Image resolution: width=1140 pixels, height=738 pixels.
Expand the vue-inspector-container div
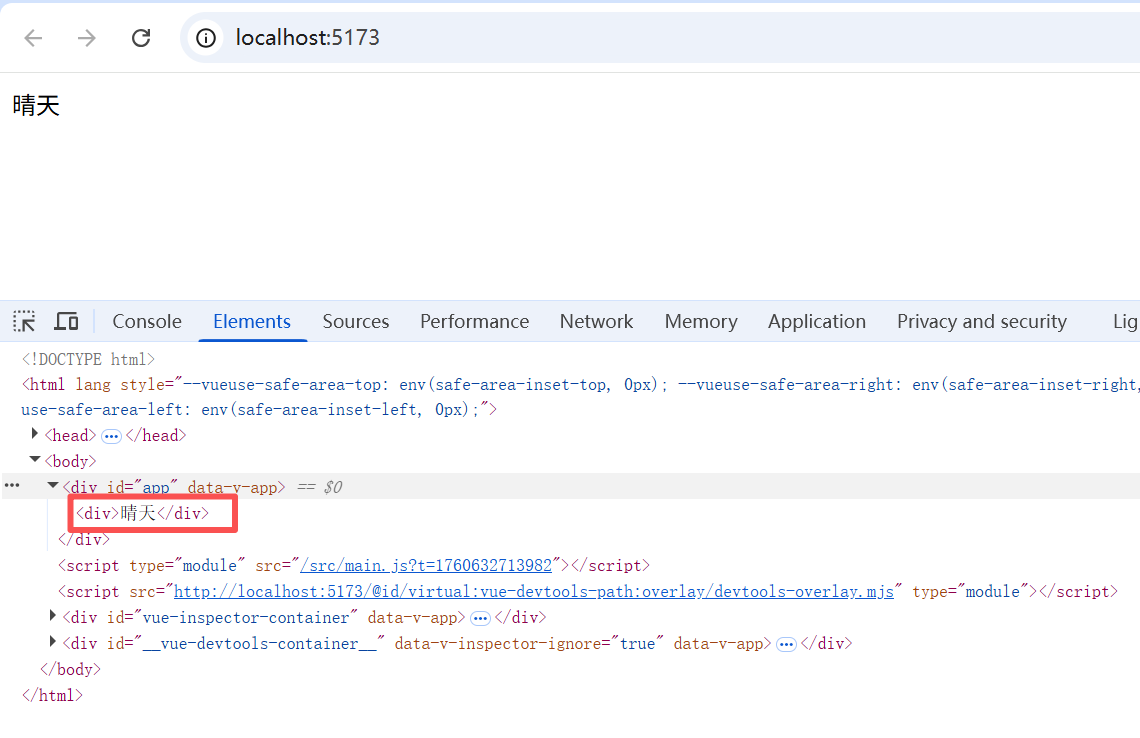[x=52, y=616]
